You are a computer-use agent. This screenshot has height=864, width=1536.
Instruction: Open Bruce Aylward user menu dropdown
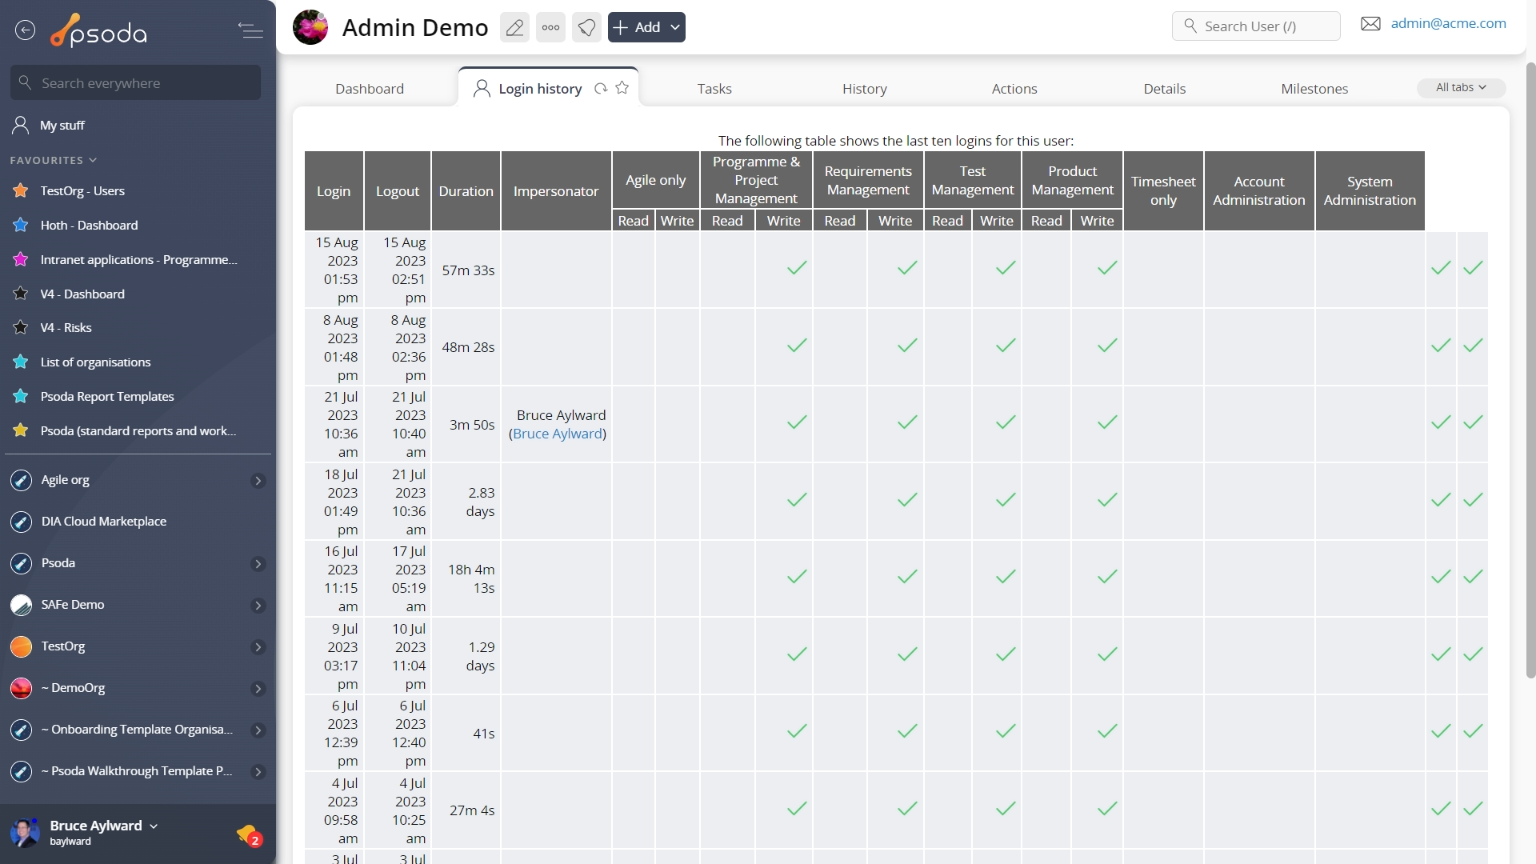[x=153, y=826]
